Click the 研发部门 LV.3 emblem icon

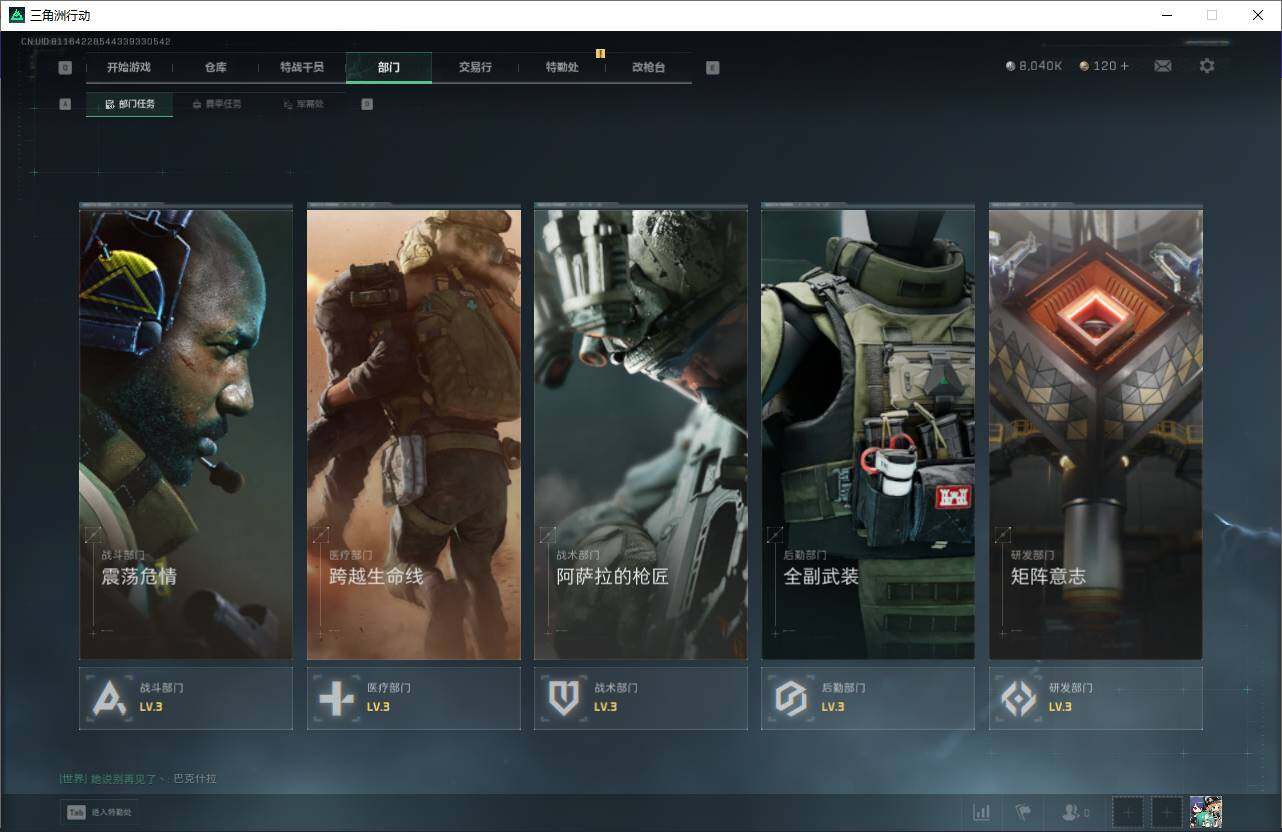pyautogui.click(x=1019, y=698)
